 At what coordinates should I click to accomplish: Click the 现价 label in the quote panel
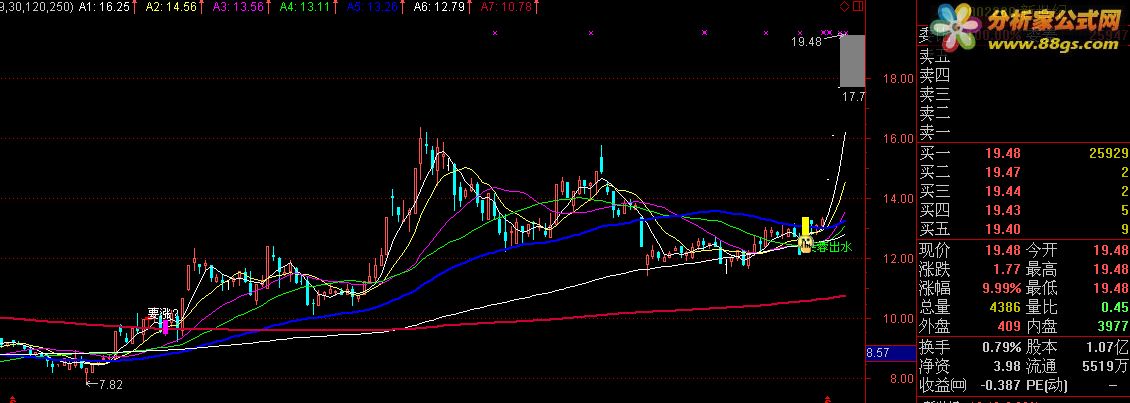(x=935, y=250)
